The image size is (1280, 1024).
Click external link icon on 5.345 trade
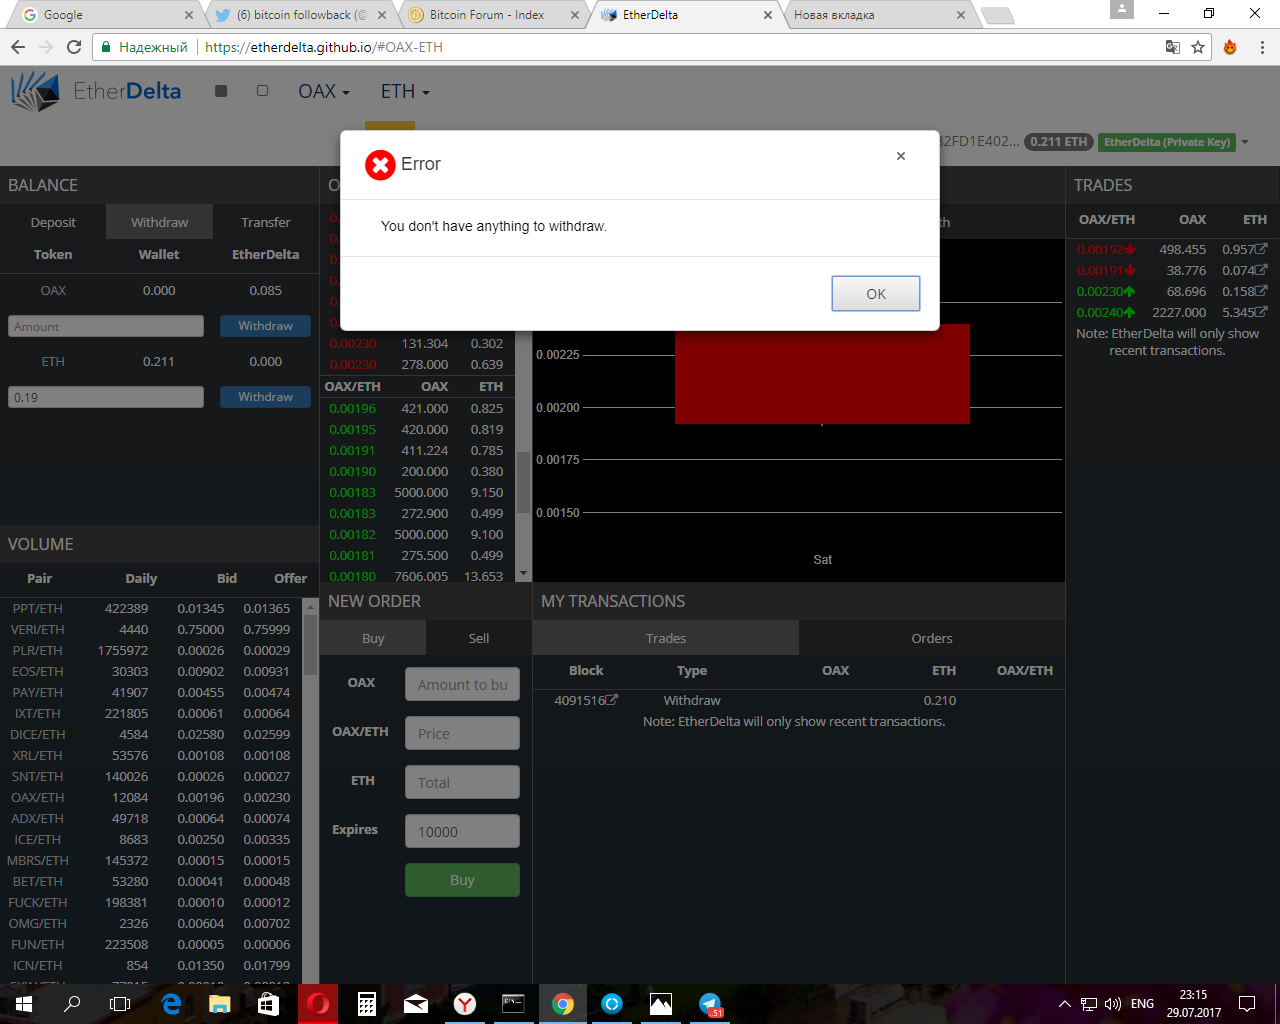1262,312
